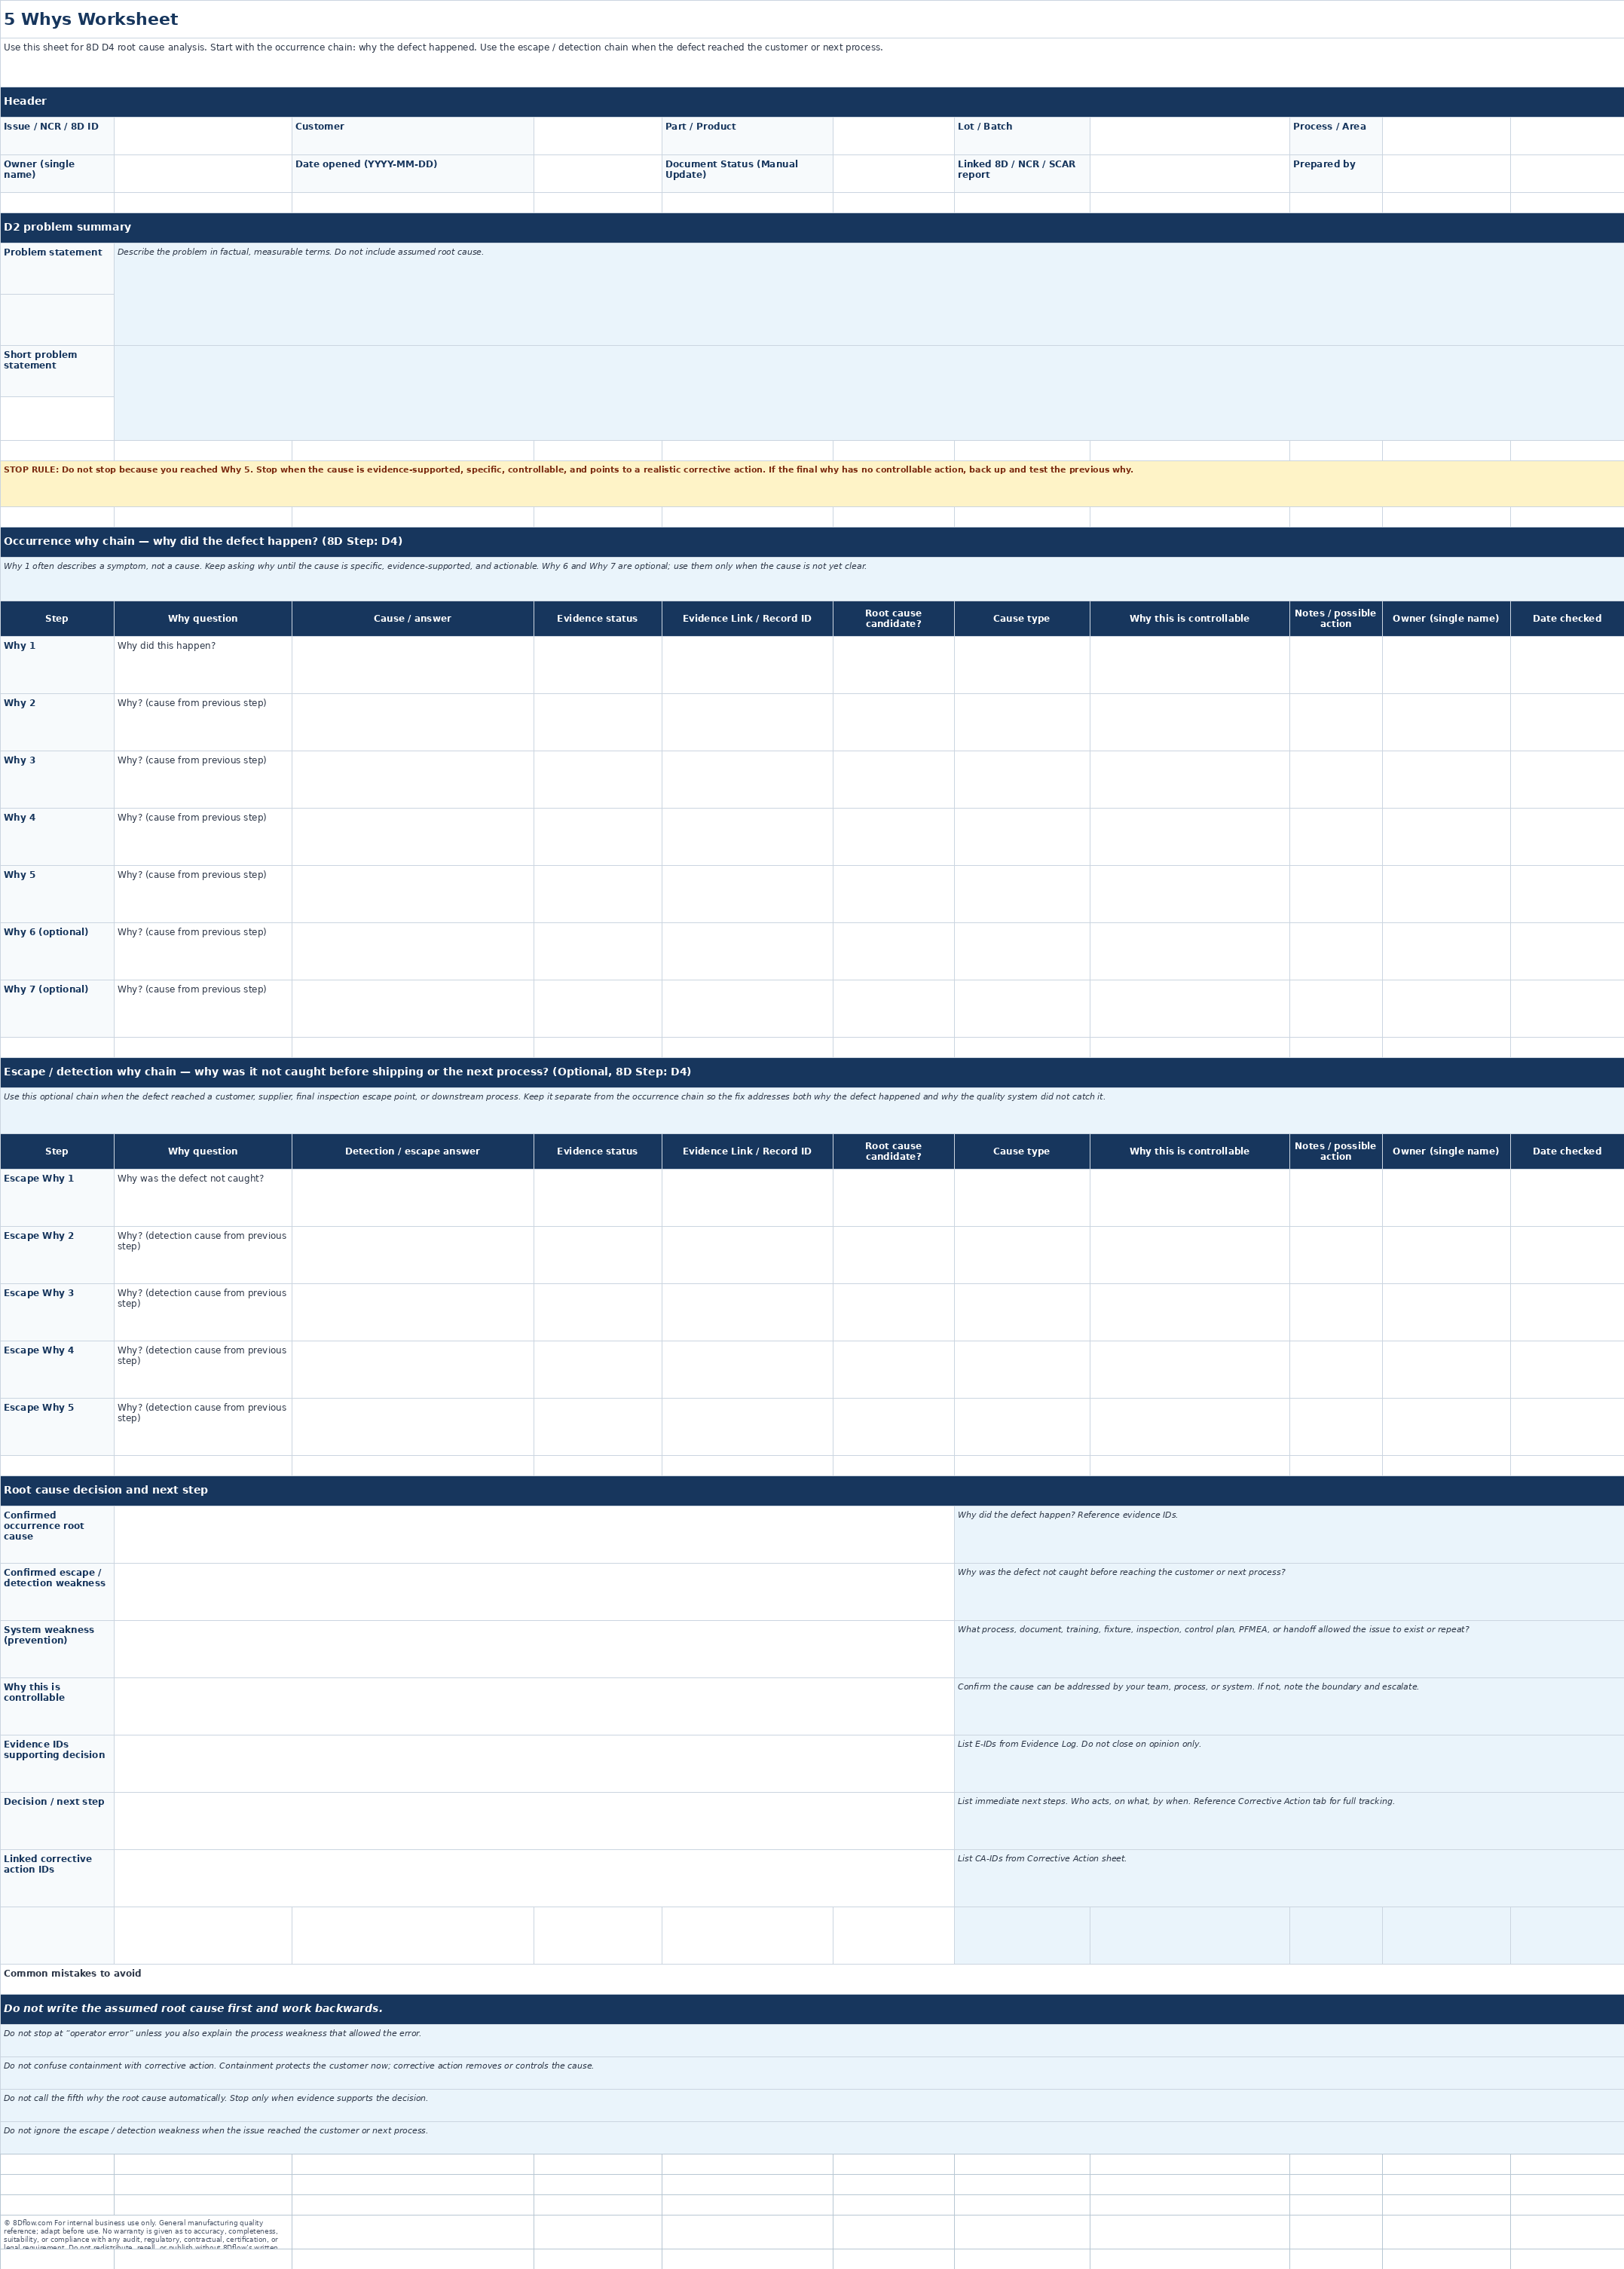Select the 'Do not write the assumed root cause' bar
The width and height of the screenshot is (1624, 2269).
click(812, 2008)
